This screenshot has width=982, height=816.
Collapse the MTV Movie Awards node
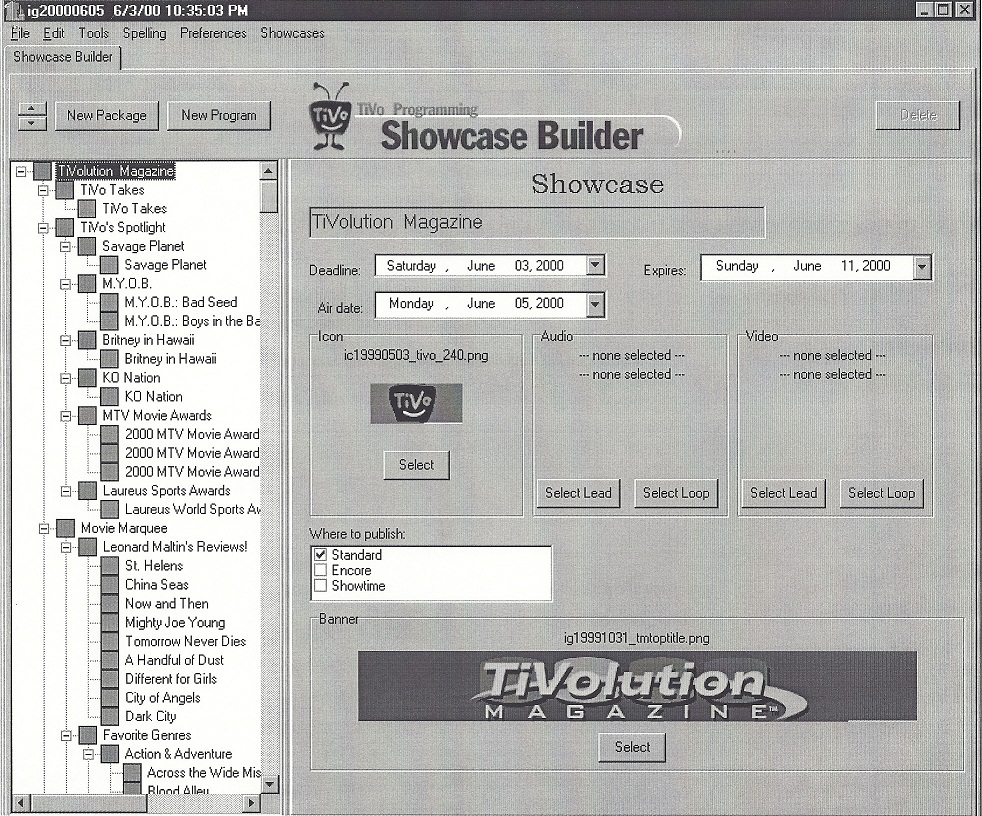tap(65, 415)
